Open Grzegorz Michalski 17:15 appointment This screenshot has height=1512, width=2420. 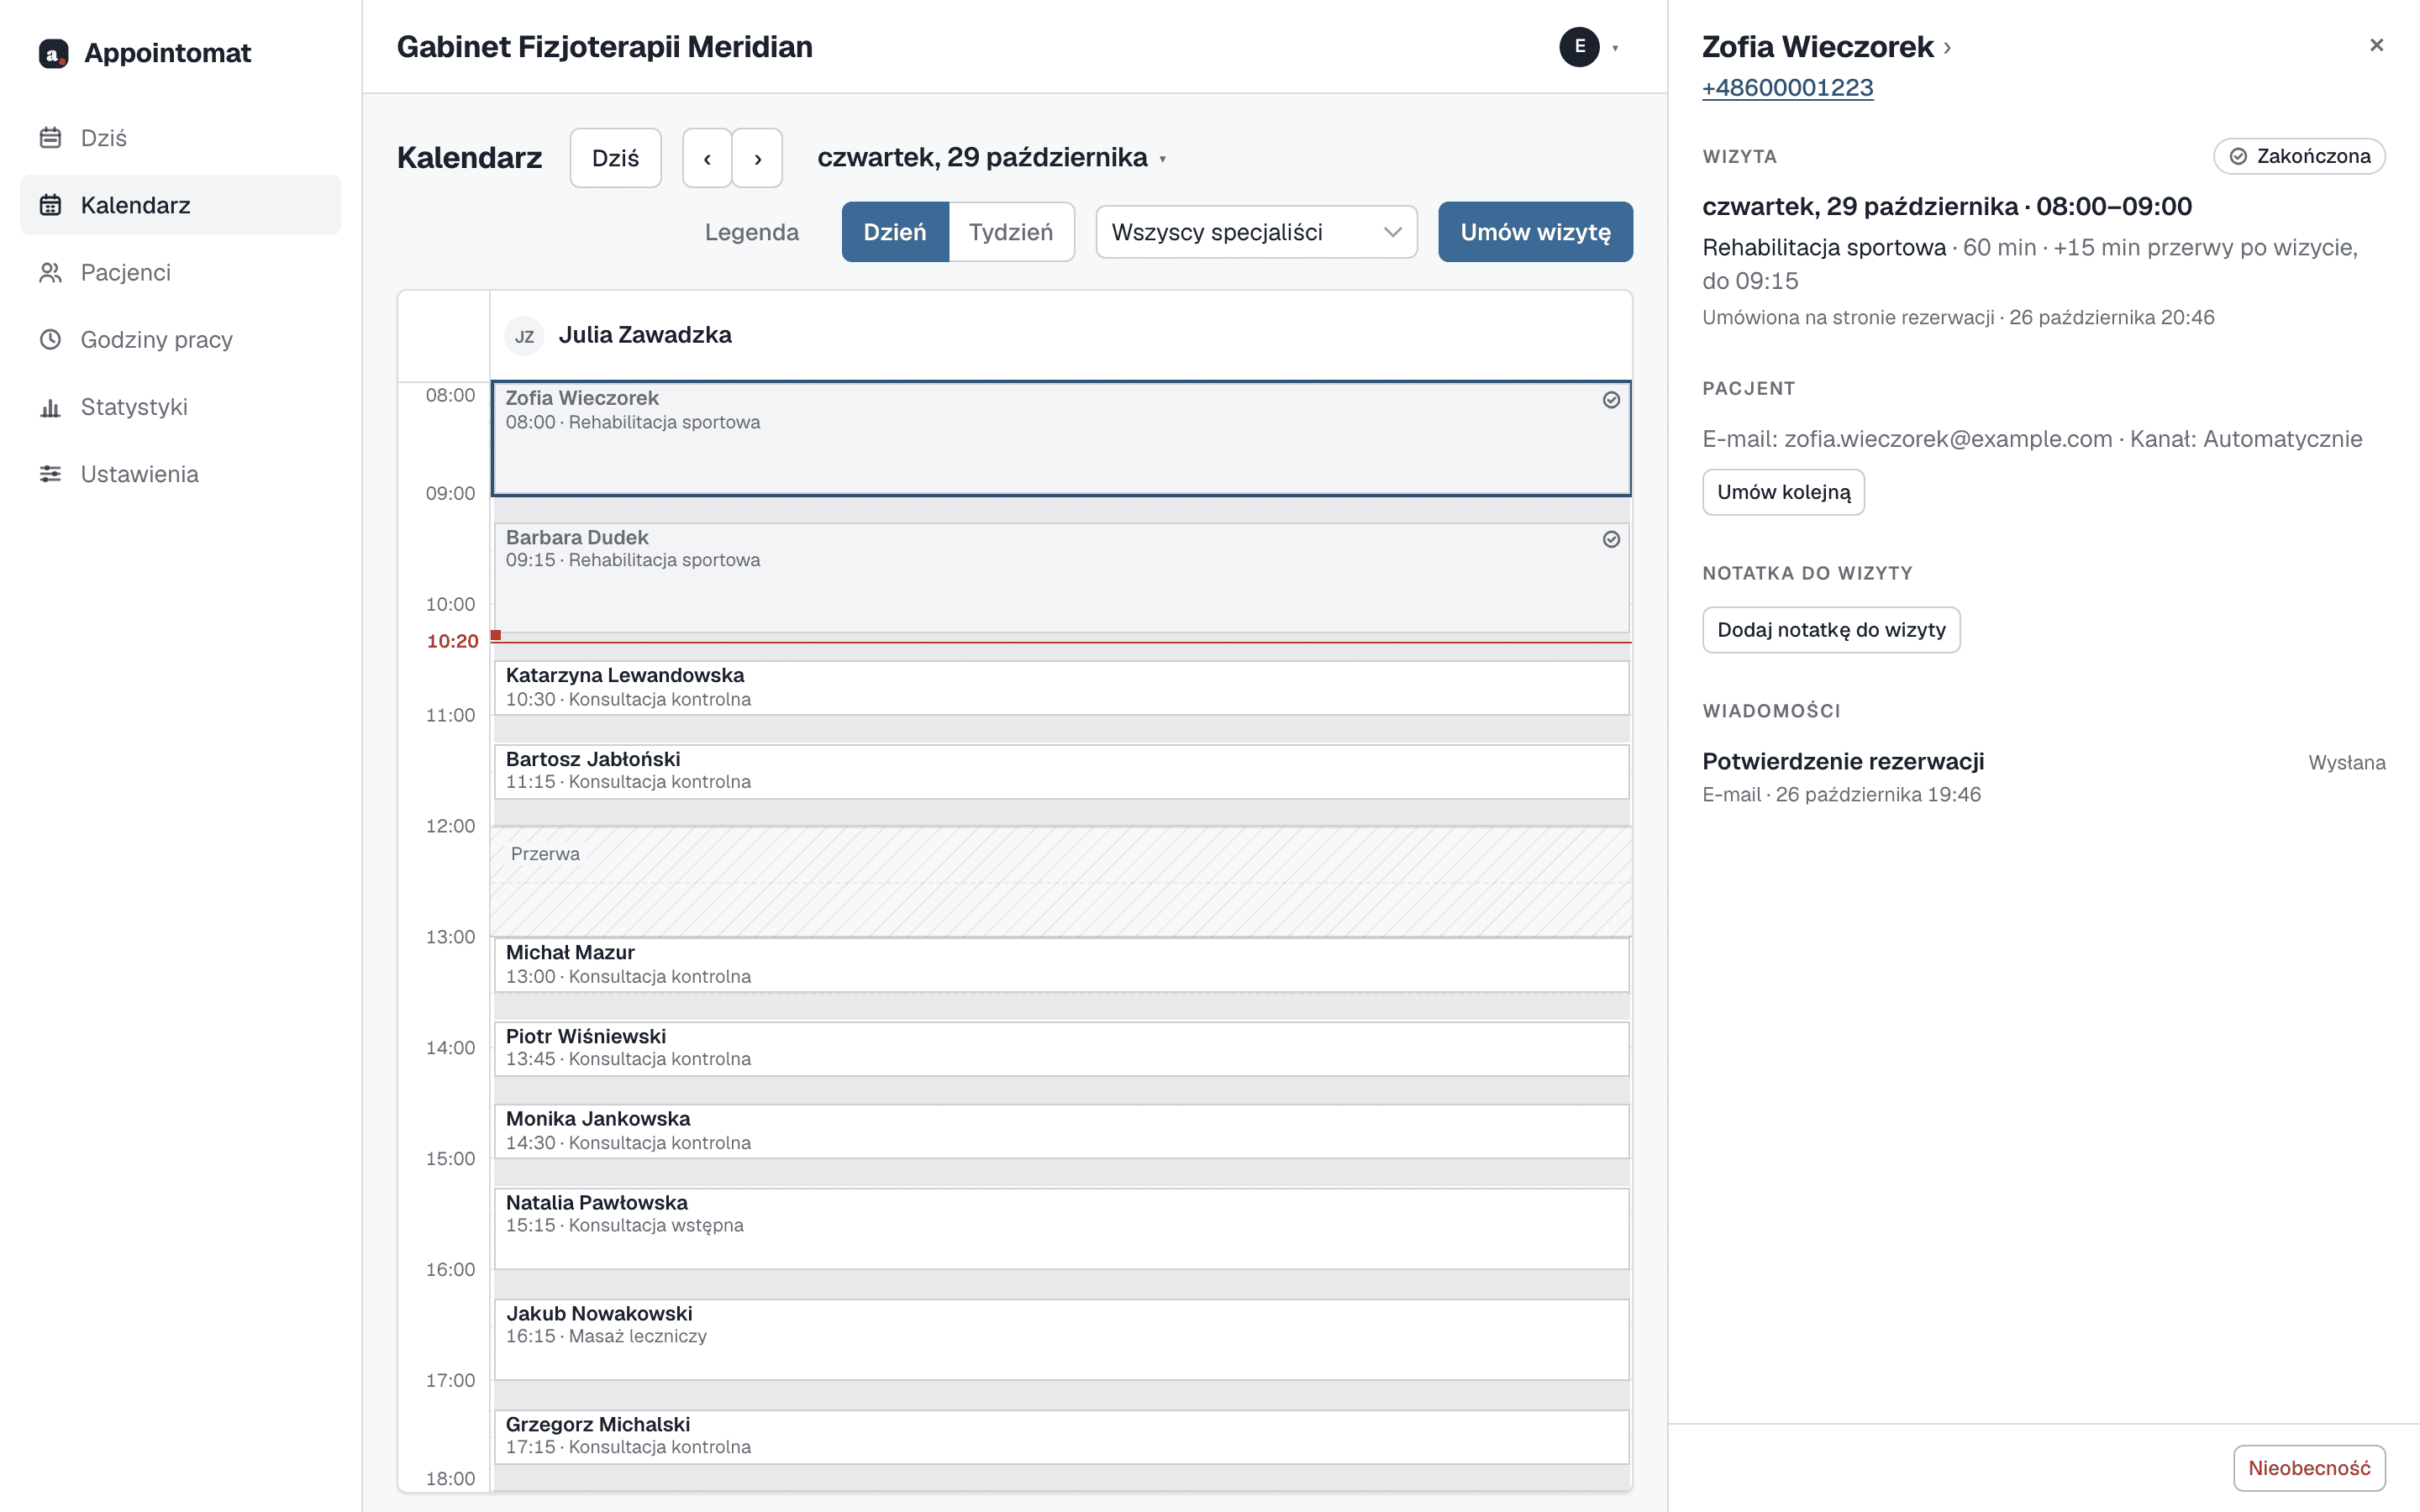click(x=1061, y=1437)
